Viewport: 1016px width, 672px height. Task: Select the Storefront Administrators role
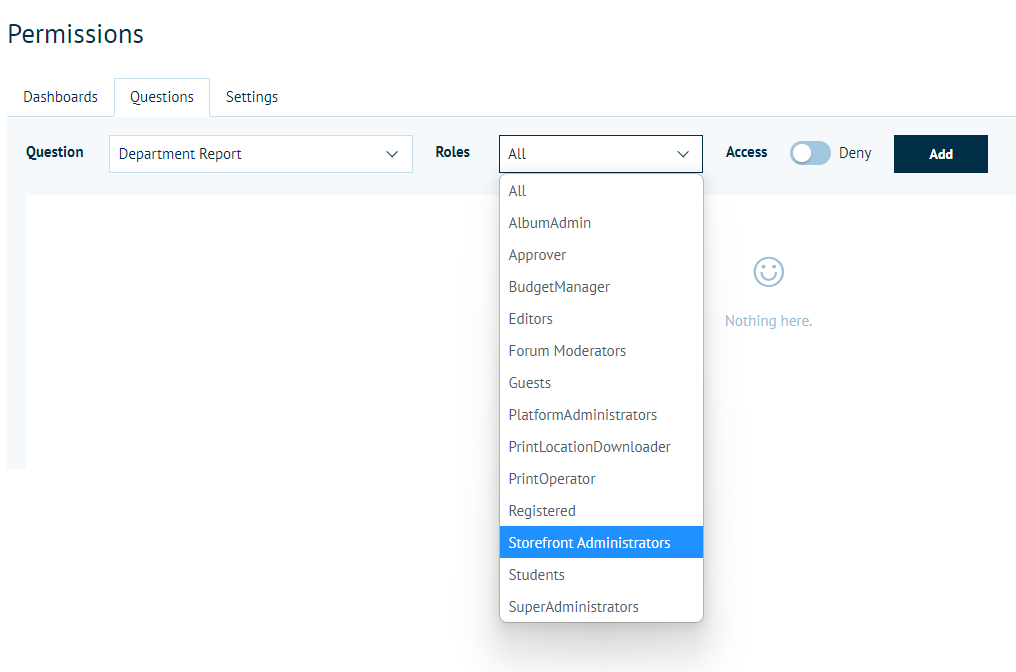point(601,542)
